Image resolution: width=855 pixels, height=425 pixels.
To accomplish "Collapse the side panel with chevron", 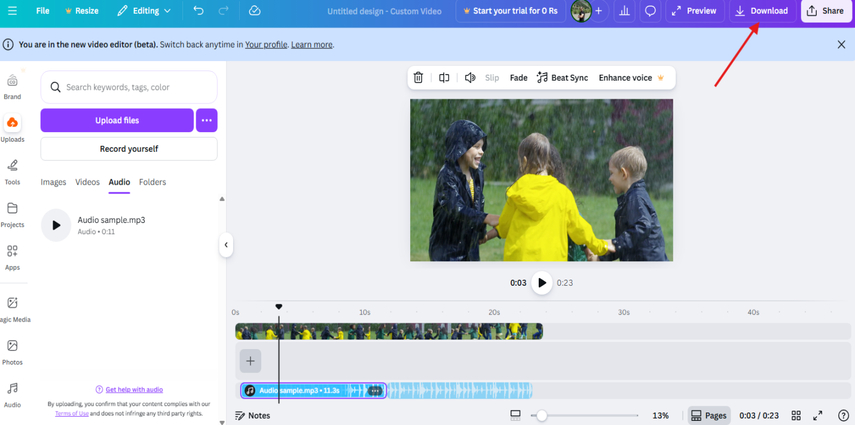I will pos(226,245).
